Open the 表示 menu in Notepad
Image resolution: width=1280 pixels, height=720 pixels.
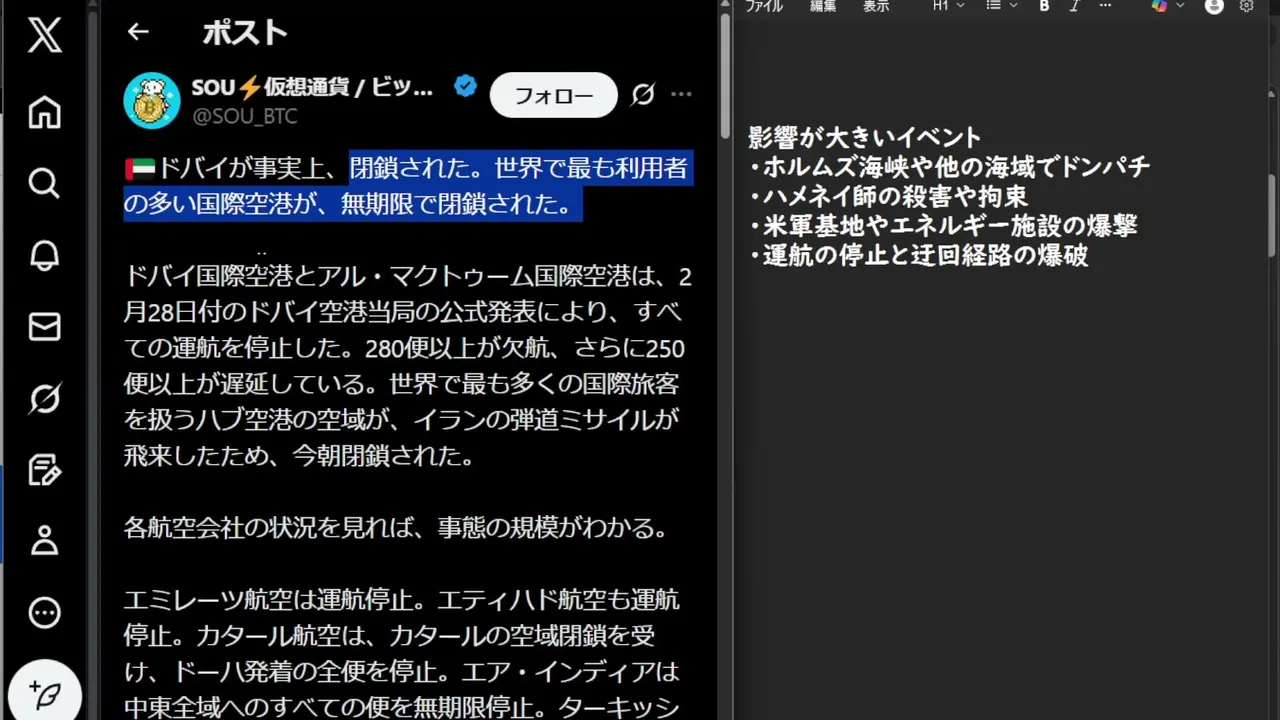(876, 6)
